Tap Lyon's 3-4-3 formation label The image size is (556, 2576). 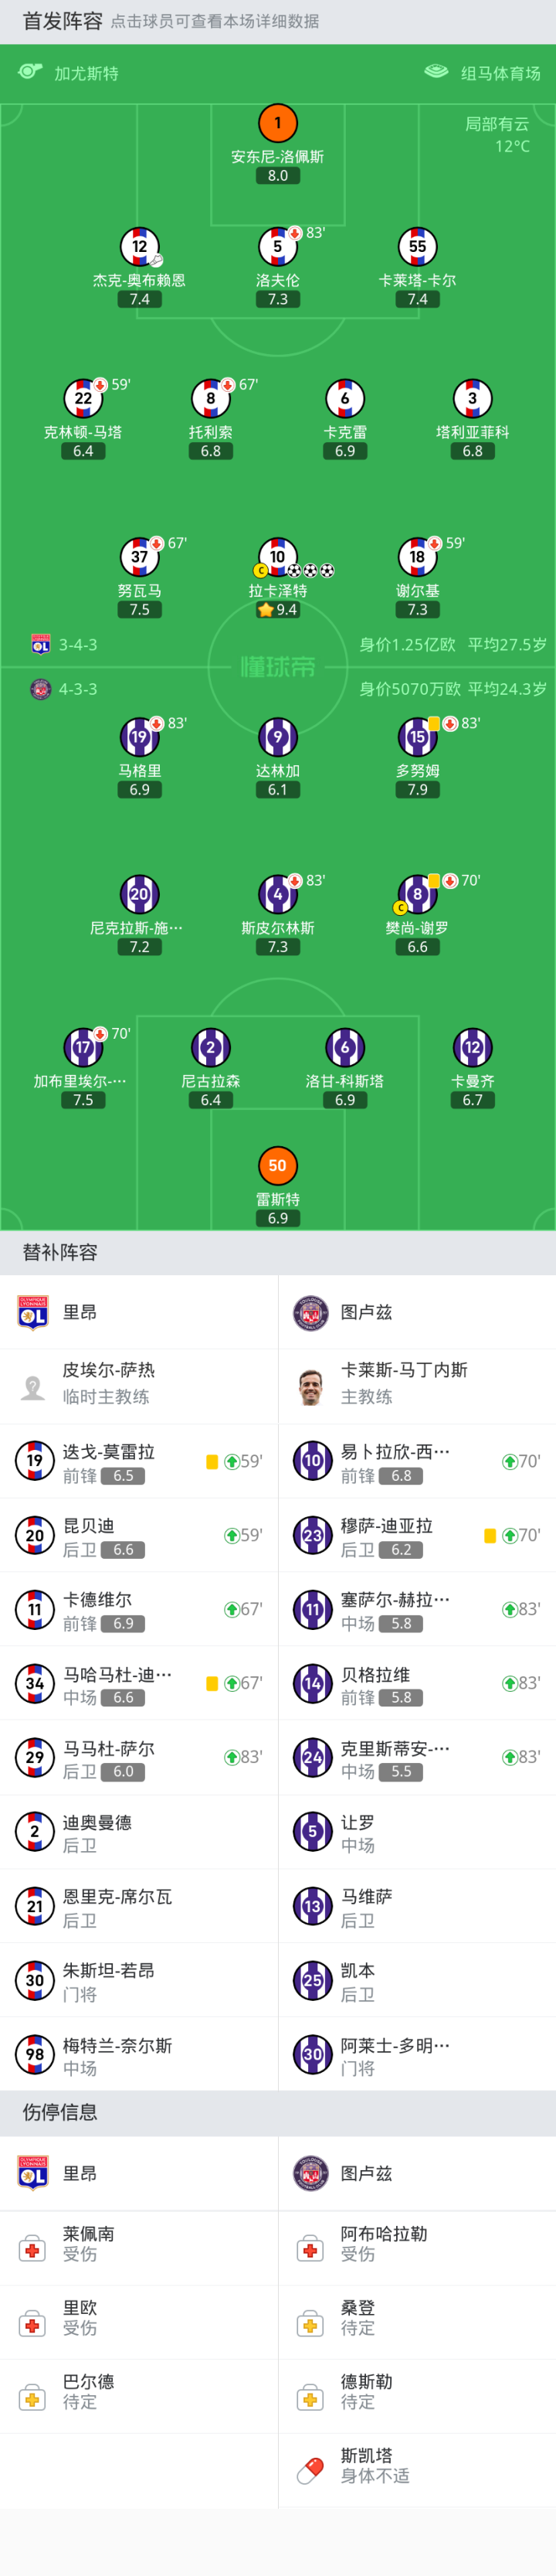(78, 645)
